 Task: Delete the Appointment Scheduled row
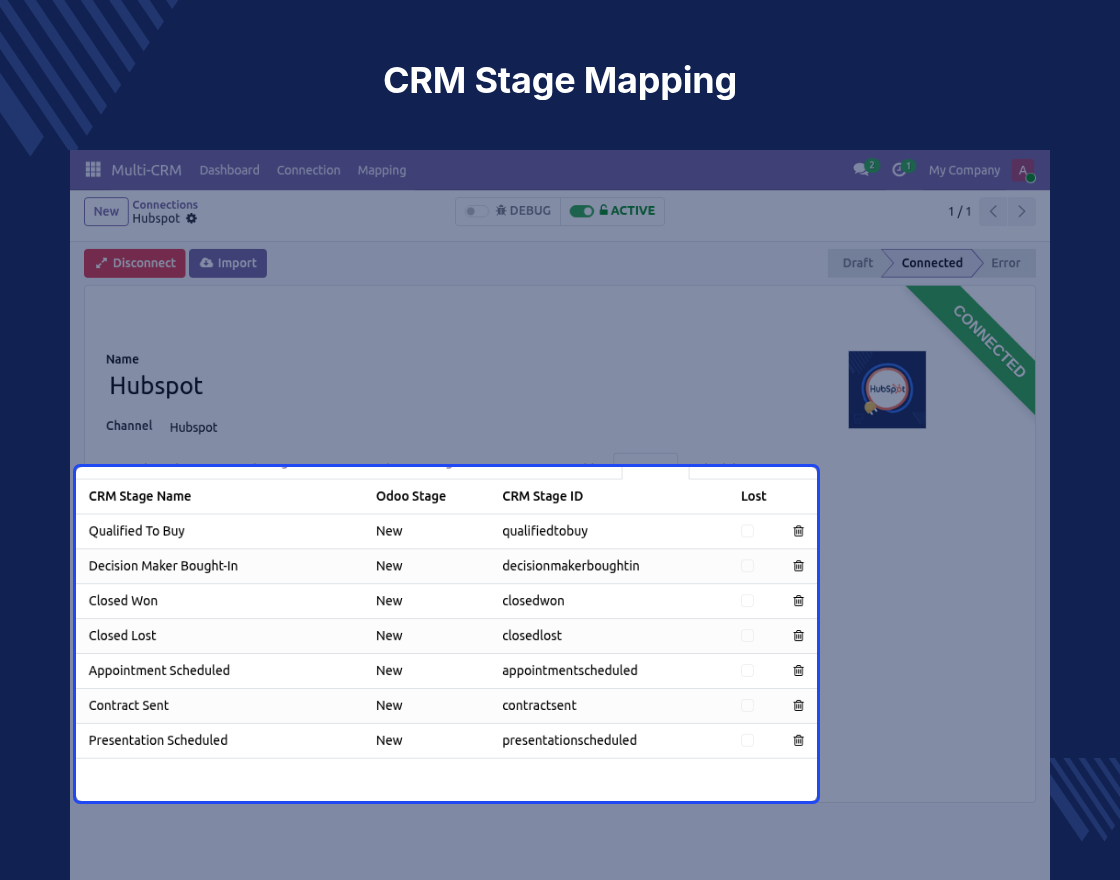[x=799, y=671]
